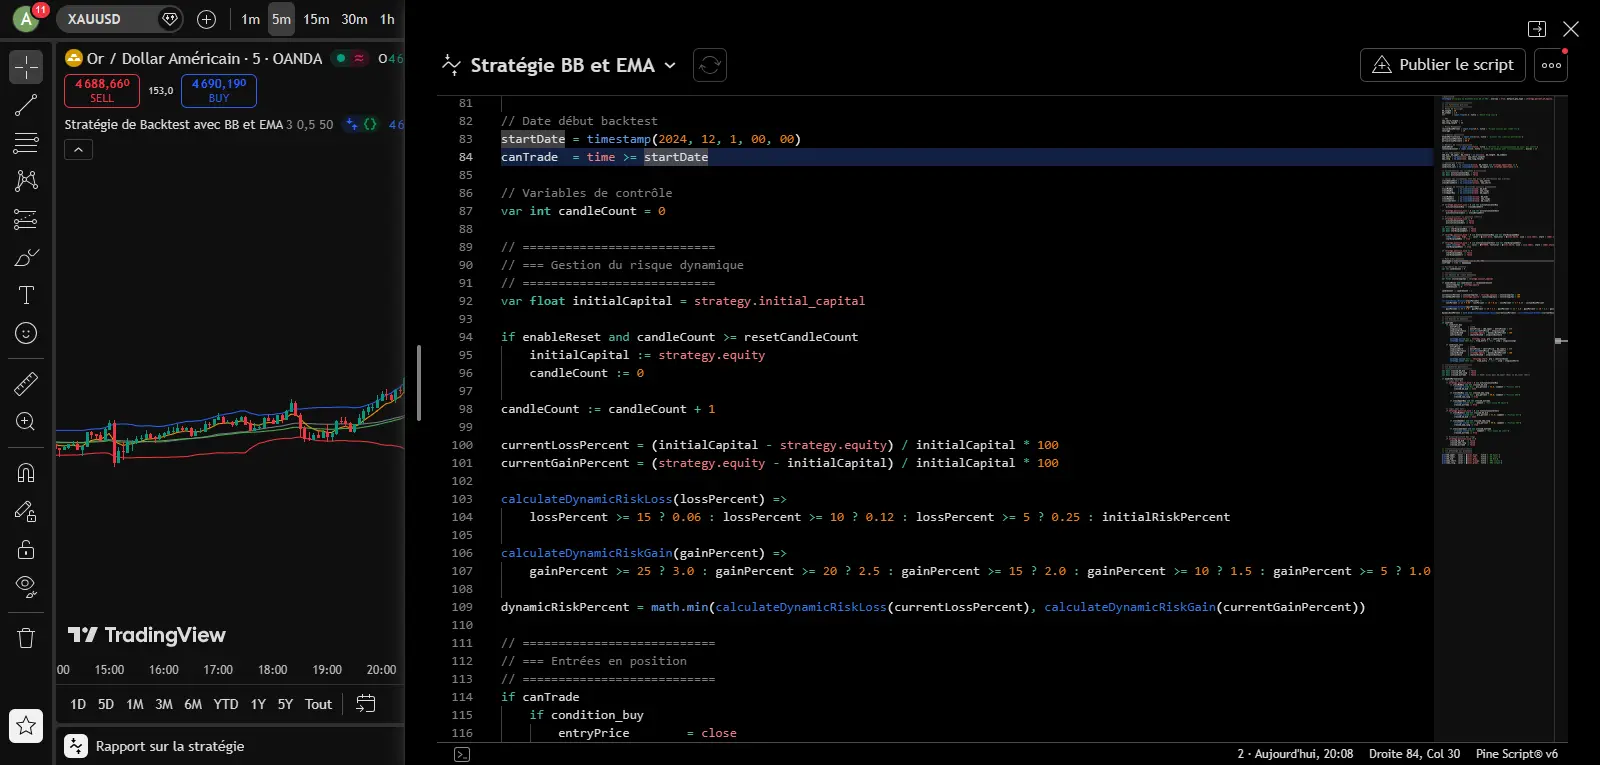Image resolution: width=1600 pixels, height=765 pixels.
Task: Open the editor three-dots more menu
Action: 1551,65
